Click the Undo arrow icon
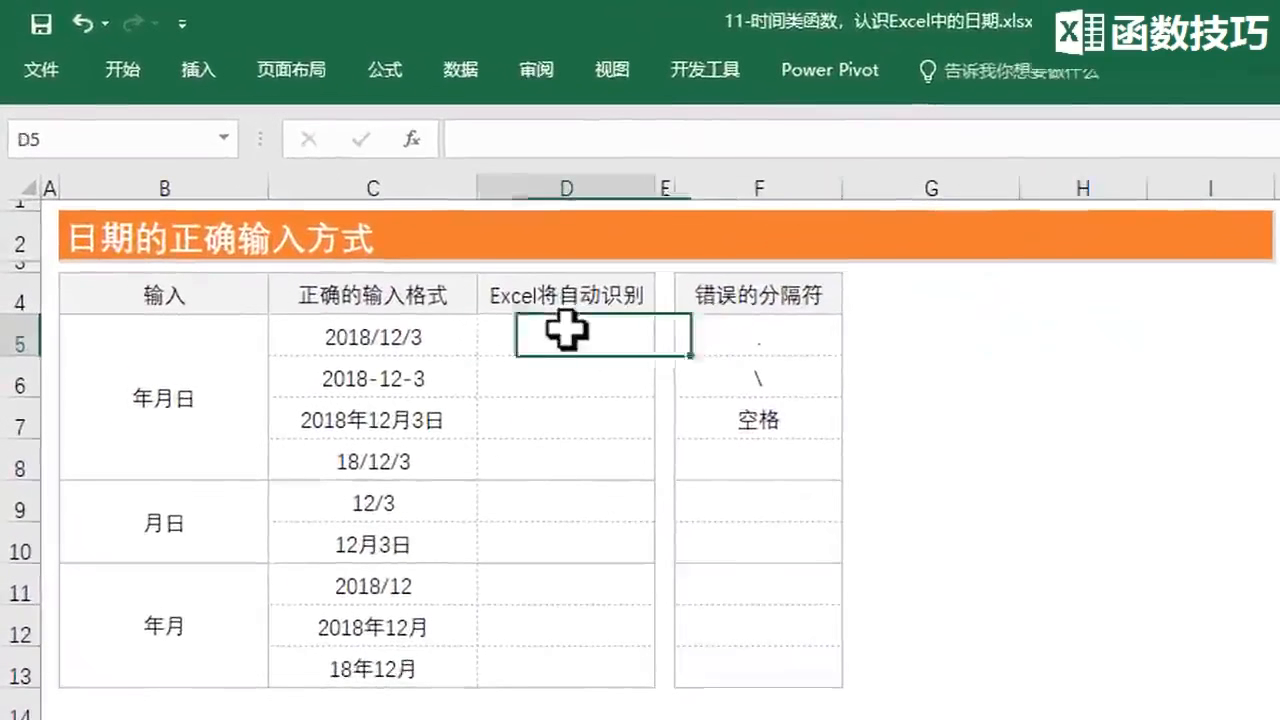 tap(82, 23)
